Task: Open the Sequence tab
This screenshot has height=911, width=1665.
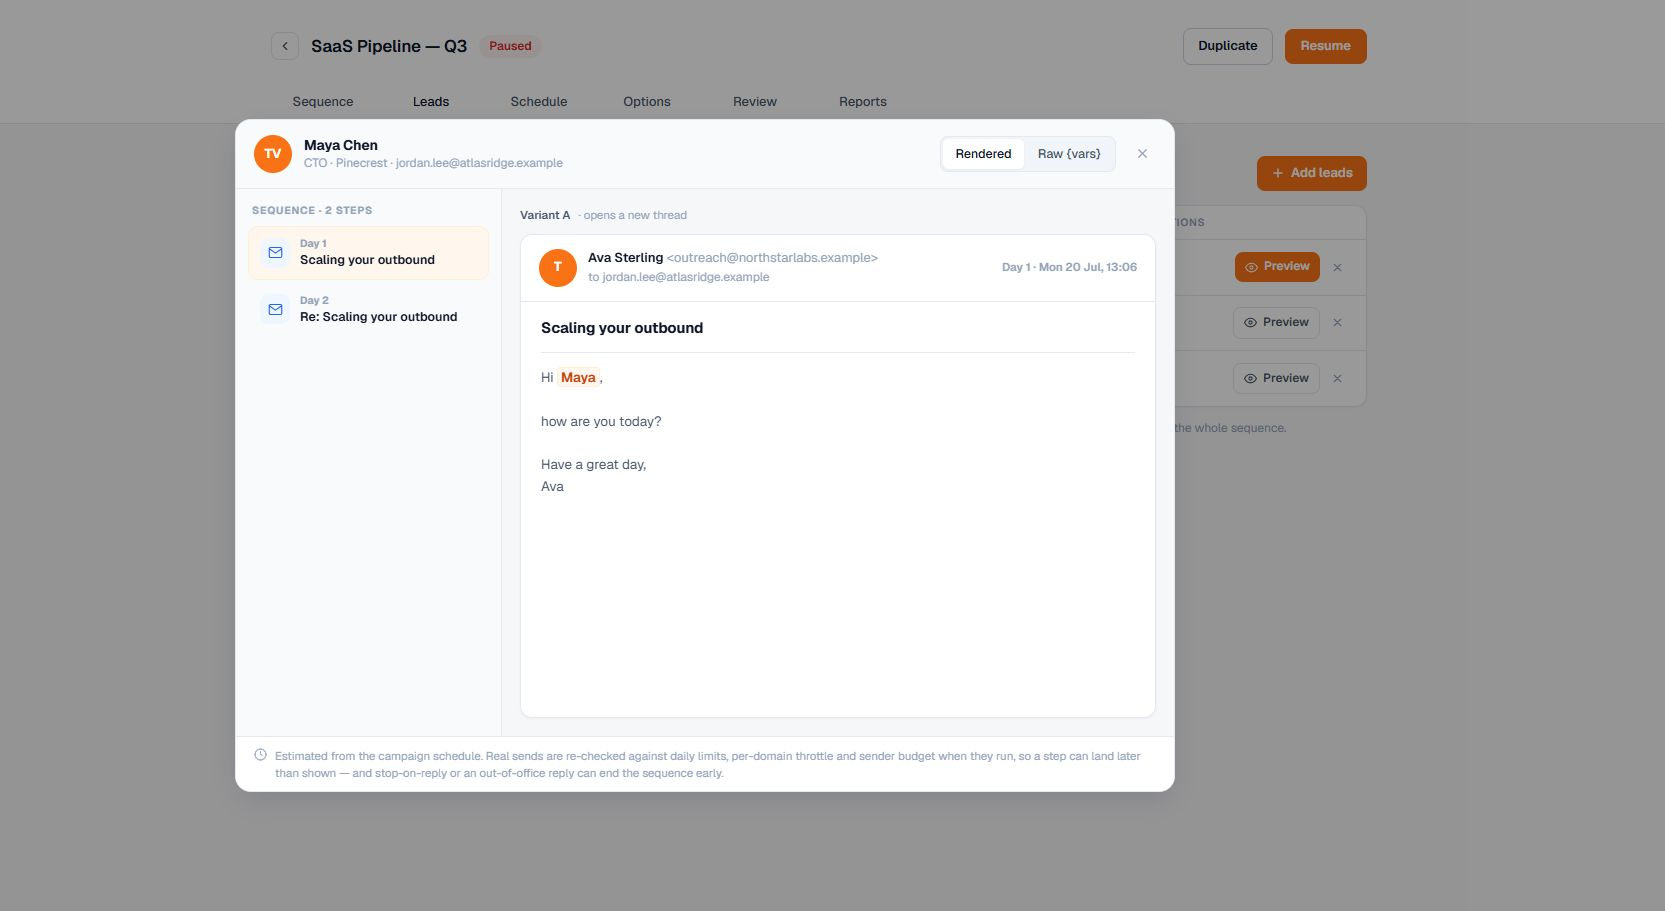Action: tap(323, 102)
